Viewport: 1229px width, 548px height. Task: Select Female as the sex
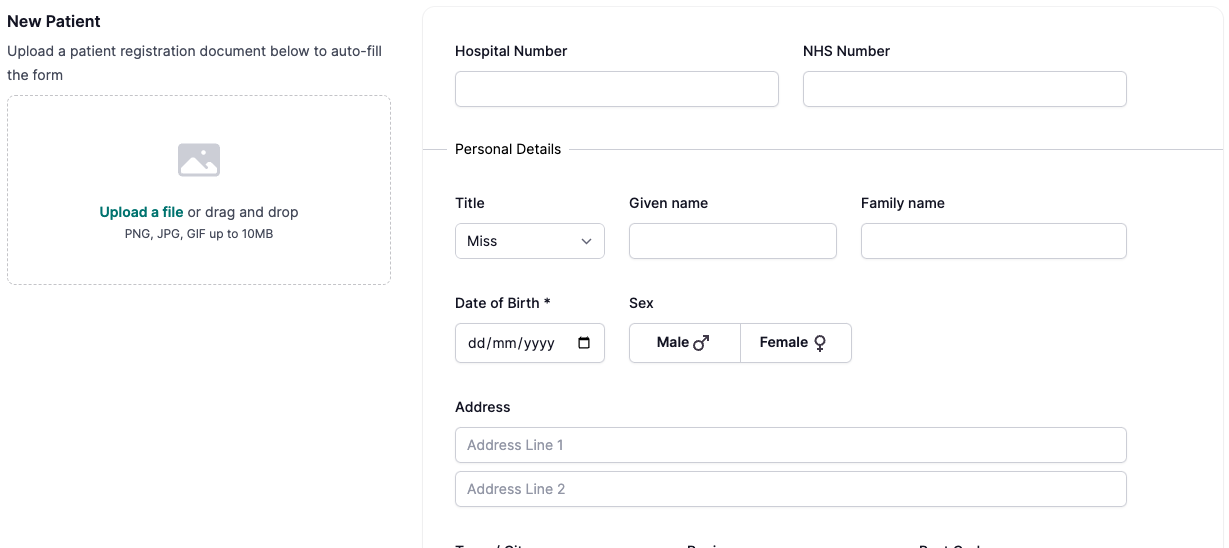(796, 343)
